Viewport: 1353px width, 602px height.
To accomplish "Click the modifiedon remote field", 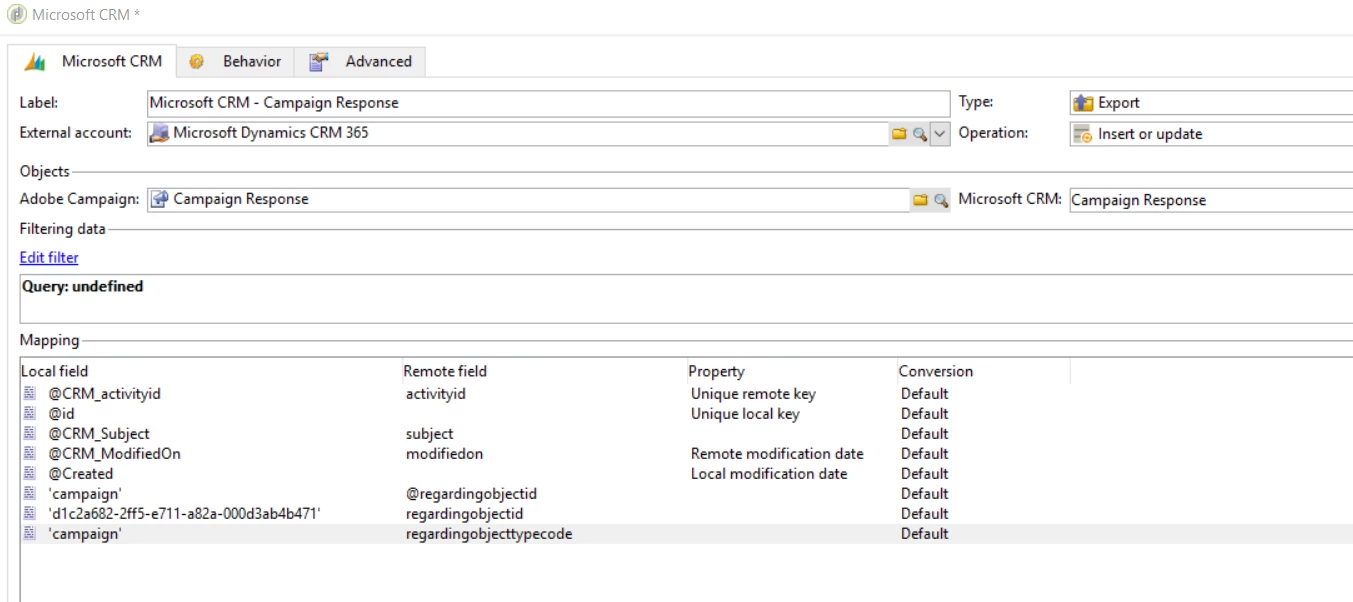I will click(x=444, y=454).
